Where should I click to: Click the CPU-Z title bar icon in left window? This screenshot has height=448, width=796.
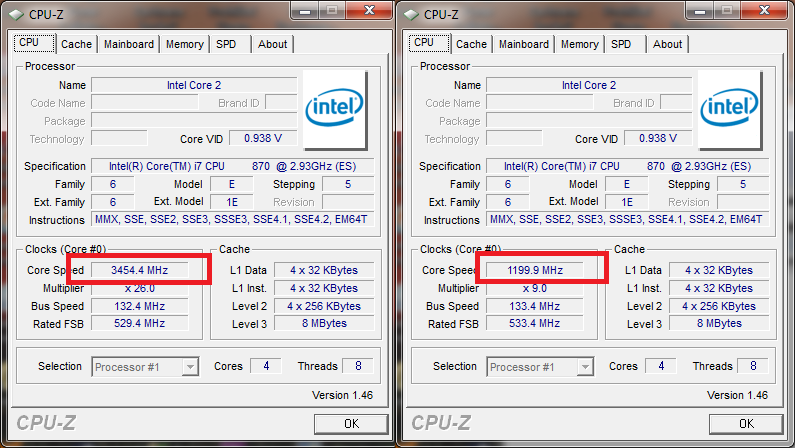[16, 15]
